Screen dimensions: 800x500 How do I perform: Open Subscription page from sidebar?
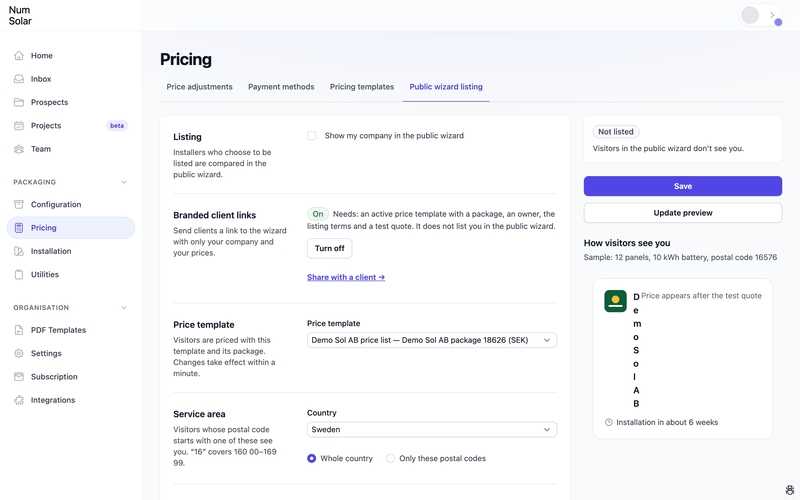point(71,377)
